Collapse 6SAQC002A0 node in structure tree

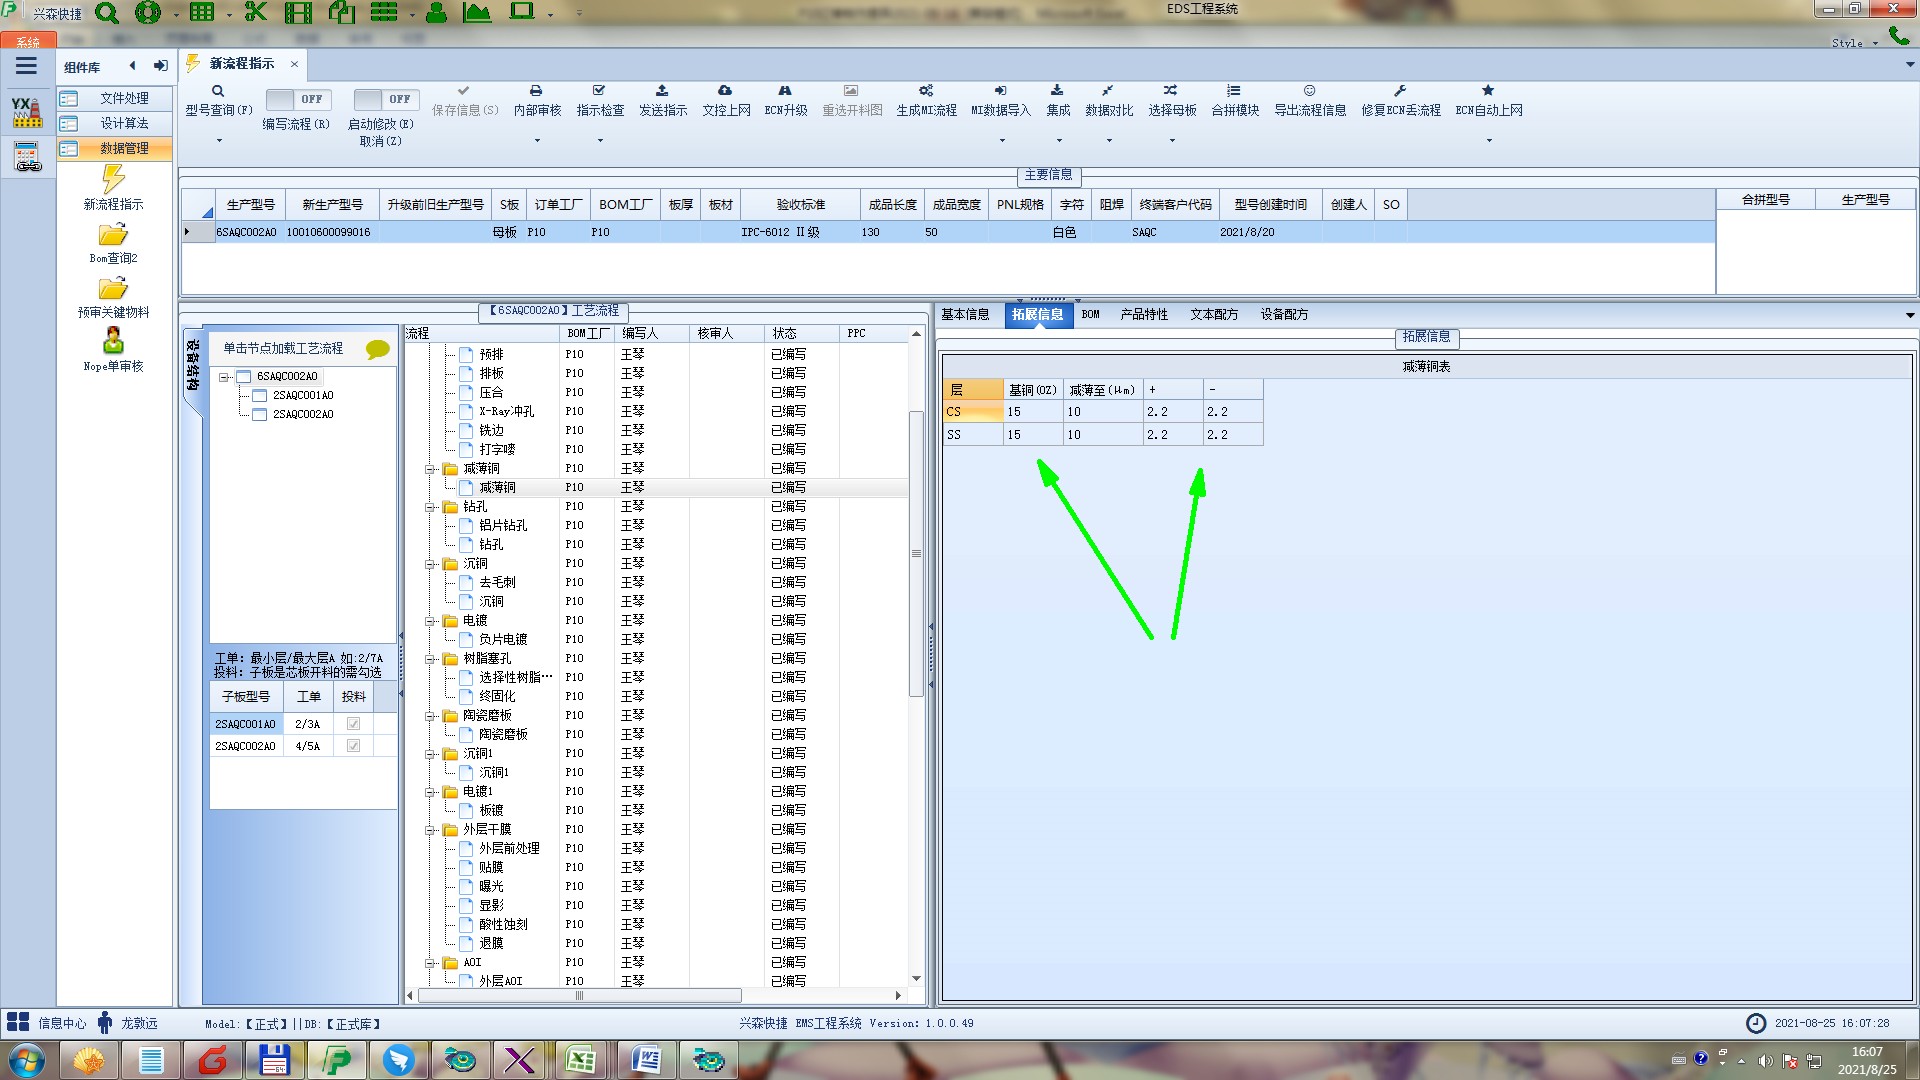point(225,377)
